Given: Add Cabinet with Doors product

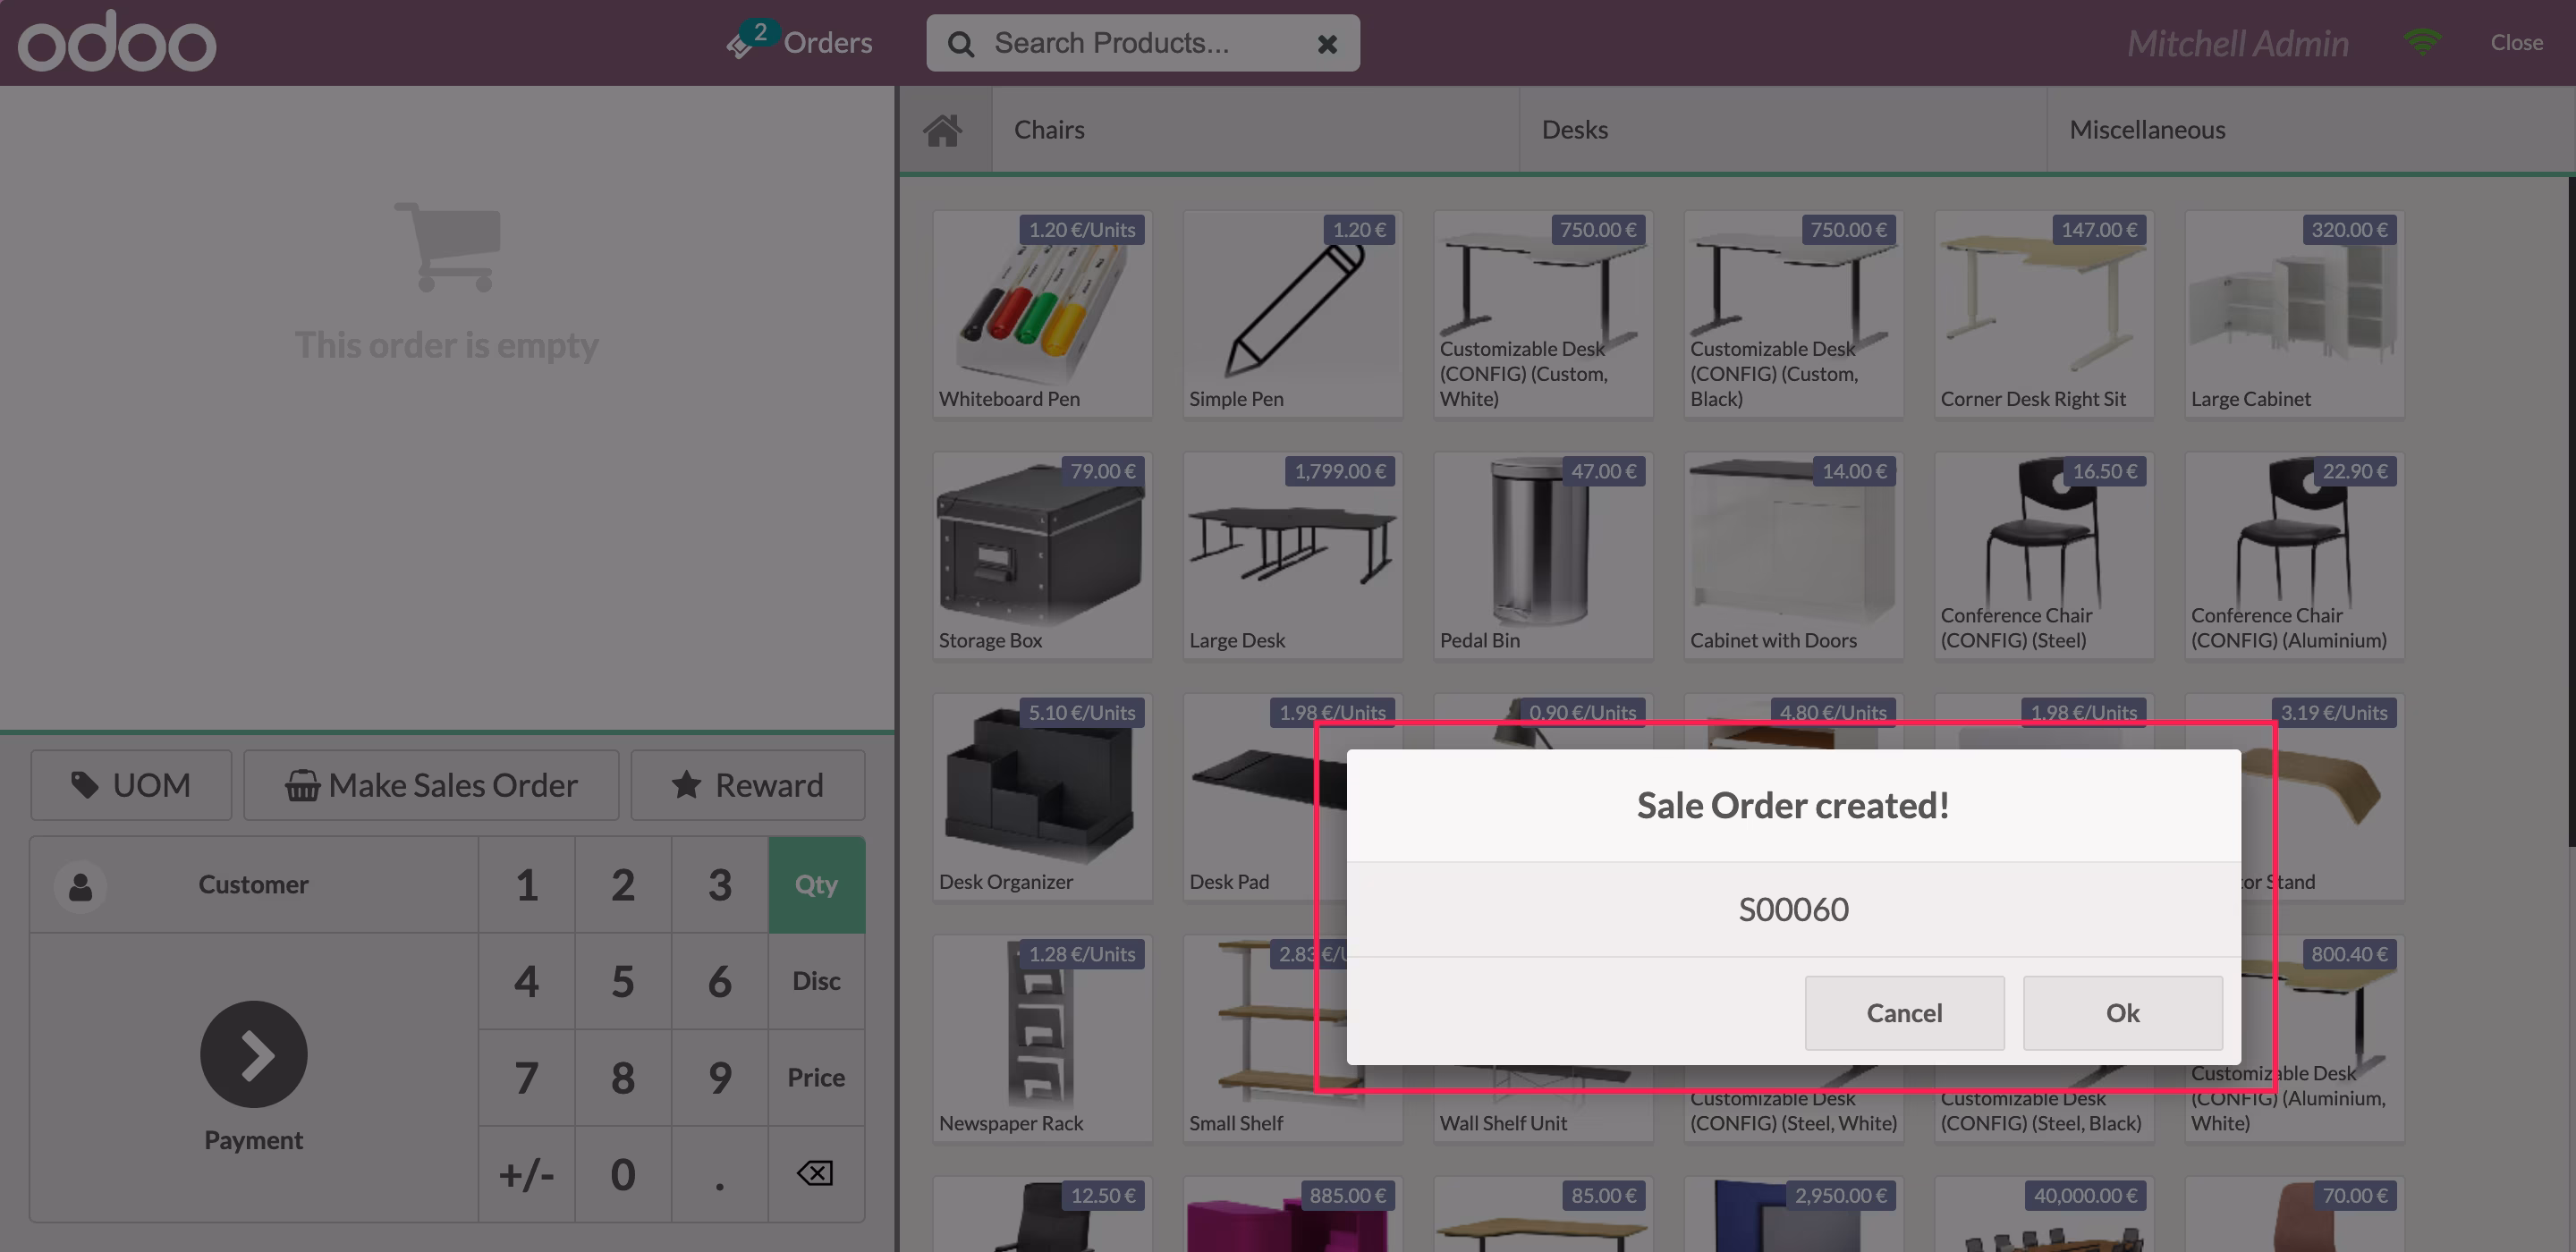Looking at the screenshot, I should click(1793, 555).
